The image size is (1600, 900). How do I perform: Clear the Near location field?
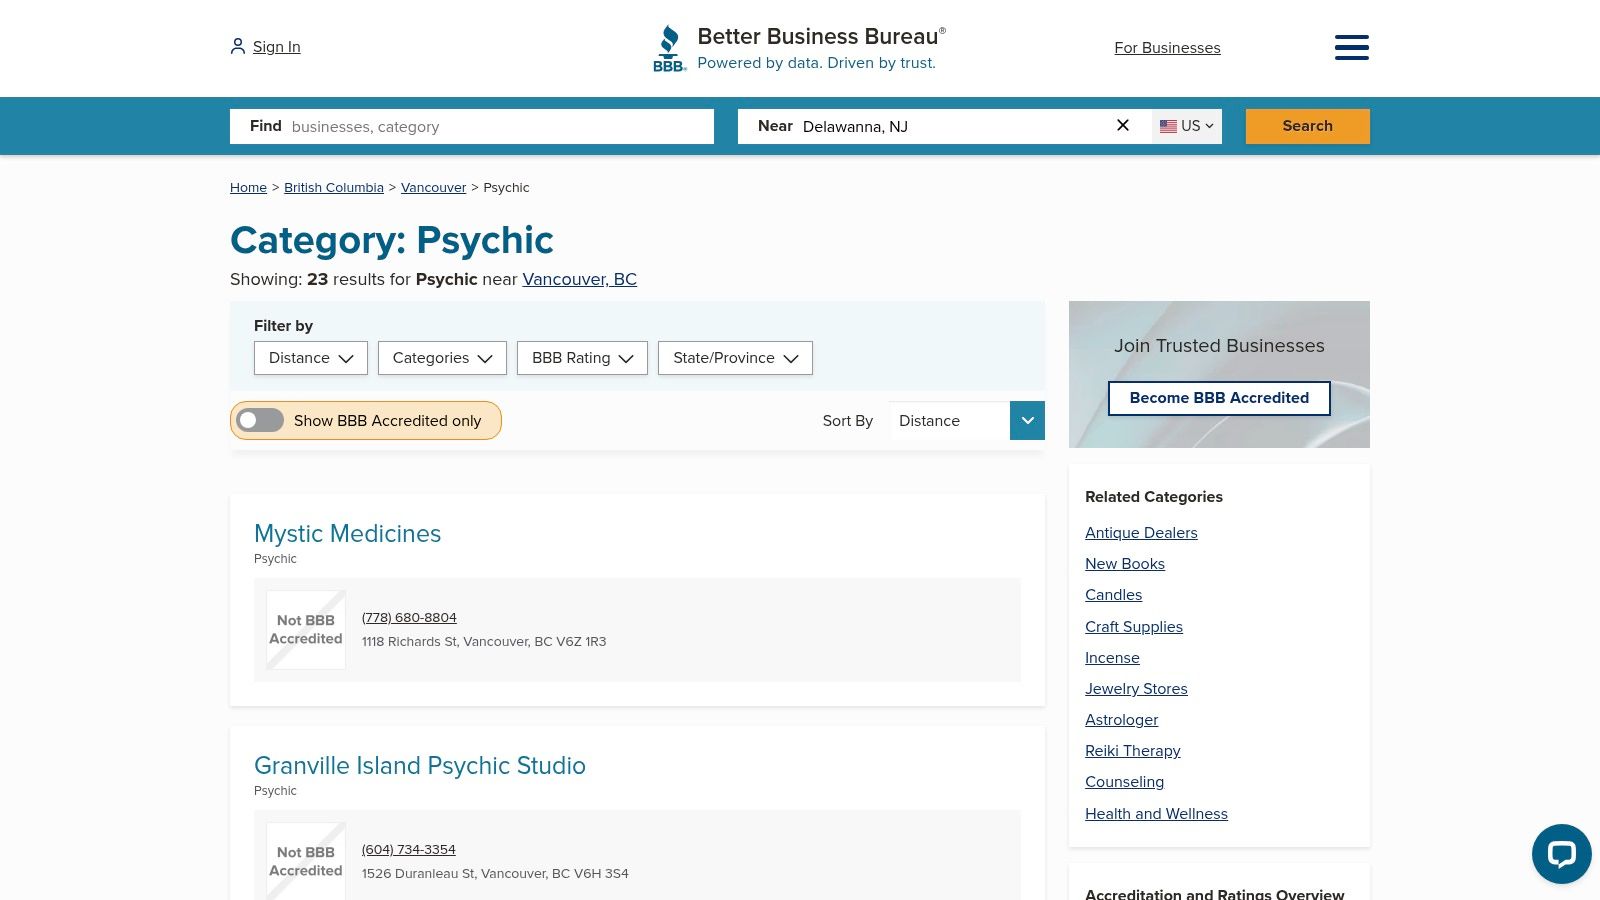1123,125
